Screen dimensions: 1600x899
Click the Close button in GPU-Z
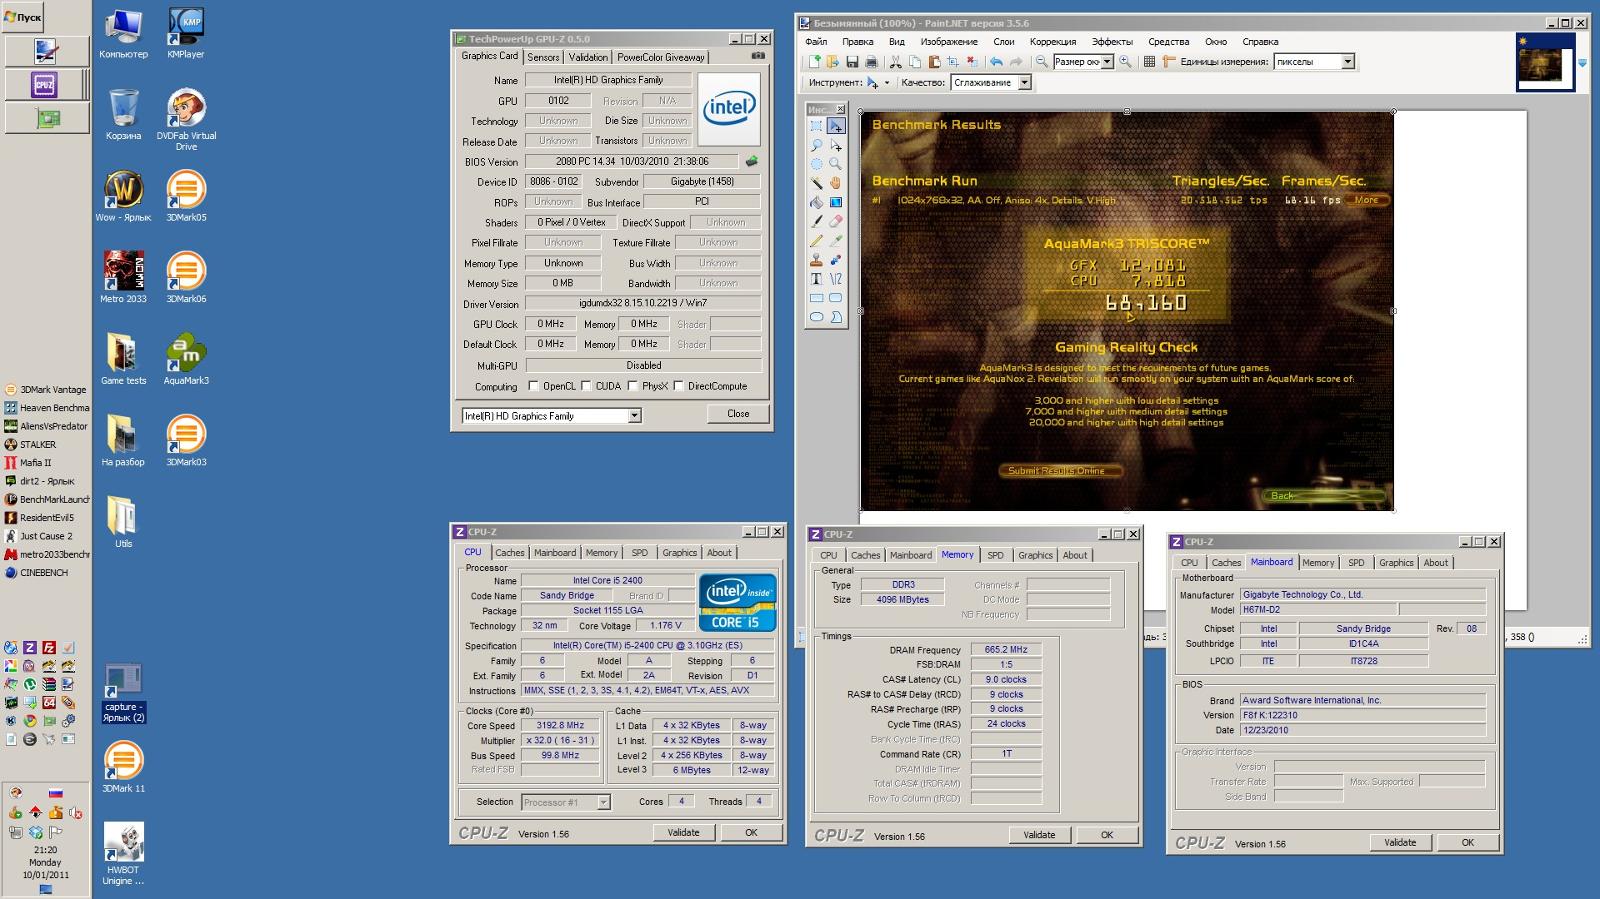738,414
